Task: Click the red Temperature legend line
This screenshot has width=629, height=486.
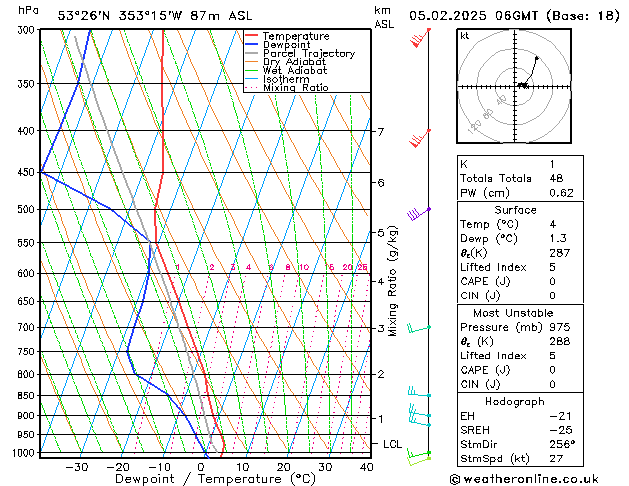Action: [252, 36]
